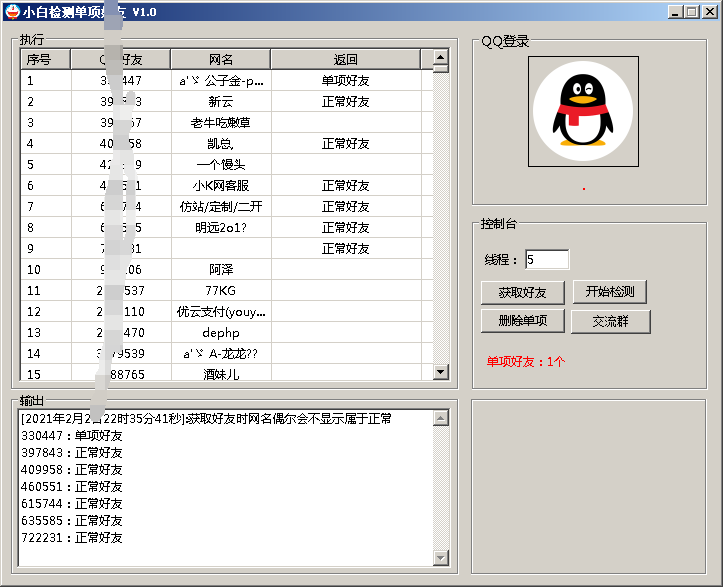
Task: Select the row named 新云
Action: point(220,102)
